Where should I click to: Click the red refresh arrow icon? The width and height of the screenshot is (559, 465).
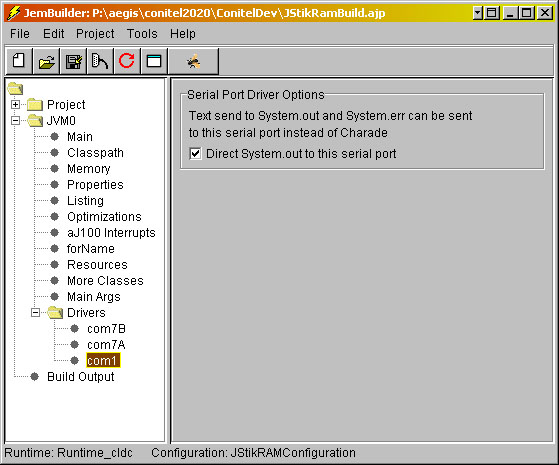[127, 61]
